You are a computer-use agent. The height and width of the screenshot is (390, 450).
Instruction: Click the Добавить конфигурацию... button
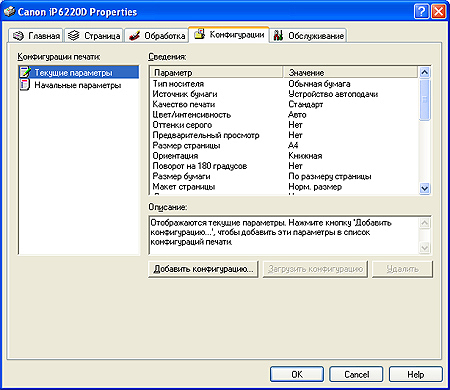(x=203, y=269)
